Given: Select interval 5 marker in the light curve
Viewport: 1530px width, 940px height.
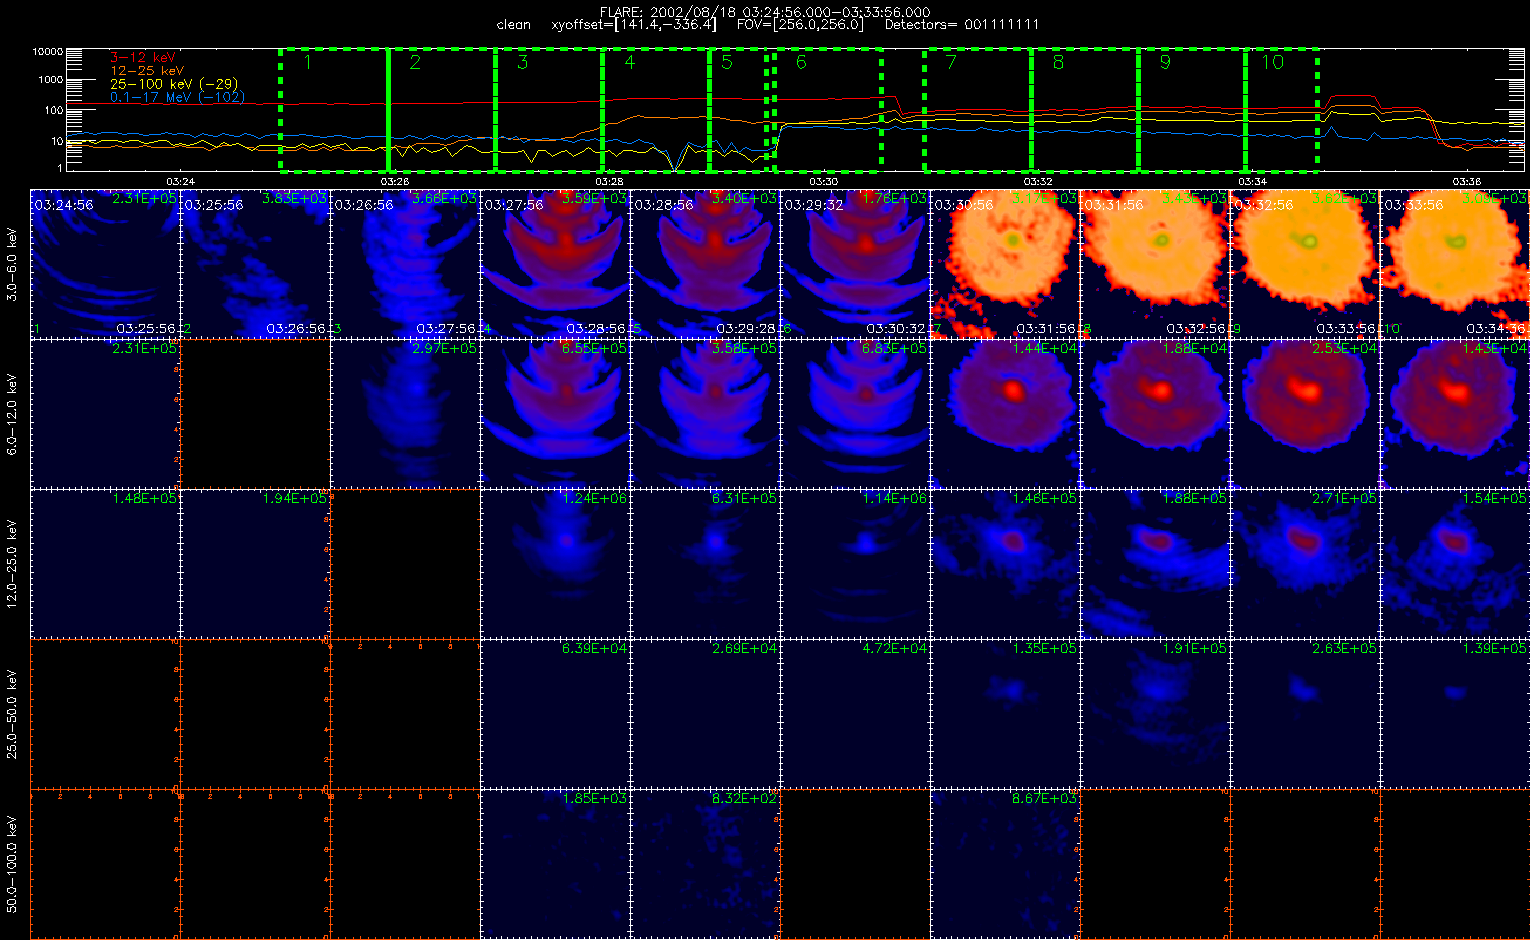Looking at the screenshot, I should point(727,62).
